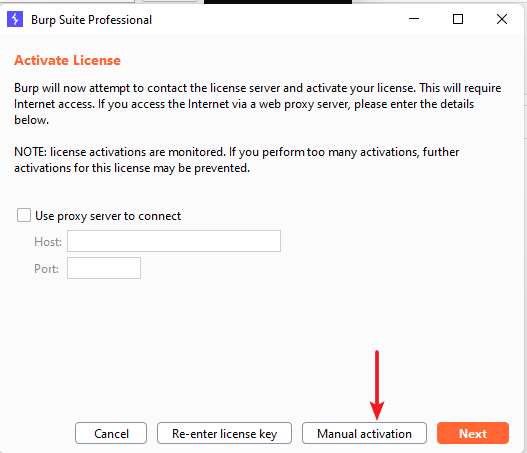Click the Host: label
The image size is (527, 453).
pyautogui.click(x=48, y=242)
